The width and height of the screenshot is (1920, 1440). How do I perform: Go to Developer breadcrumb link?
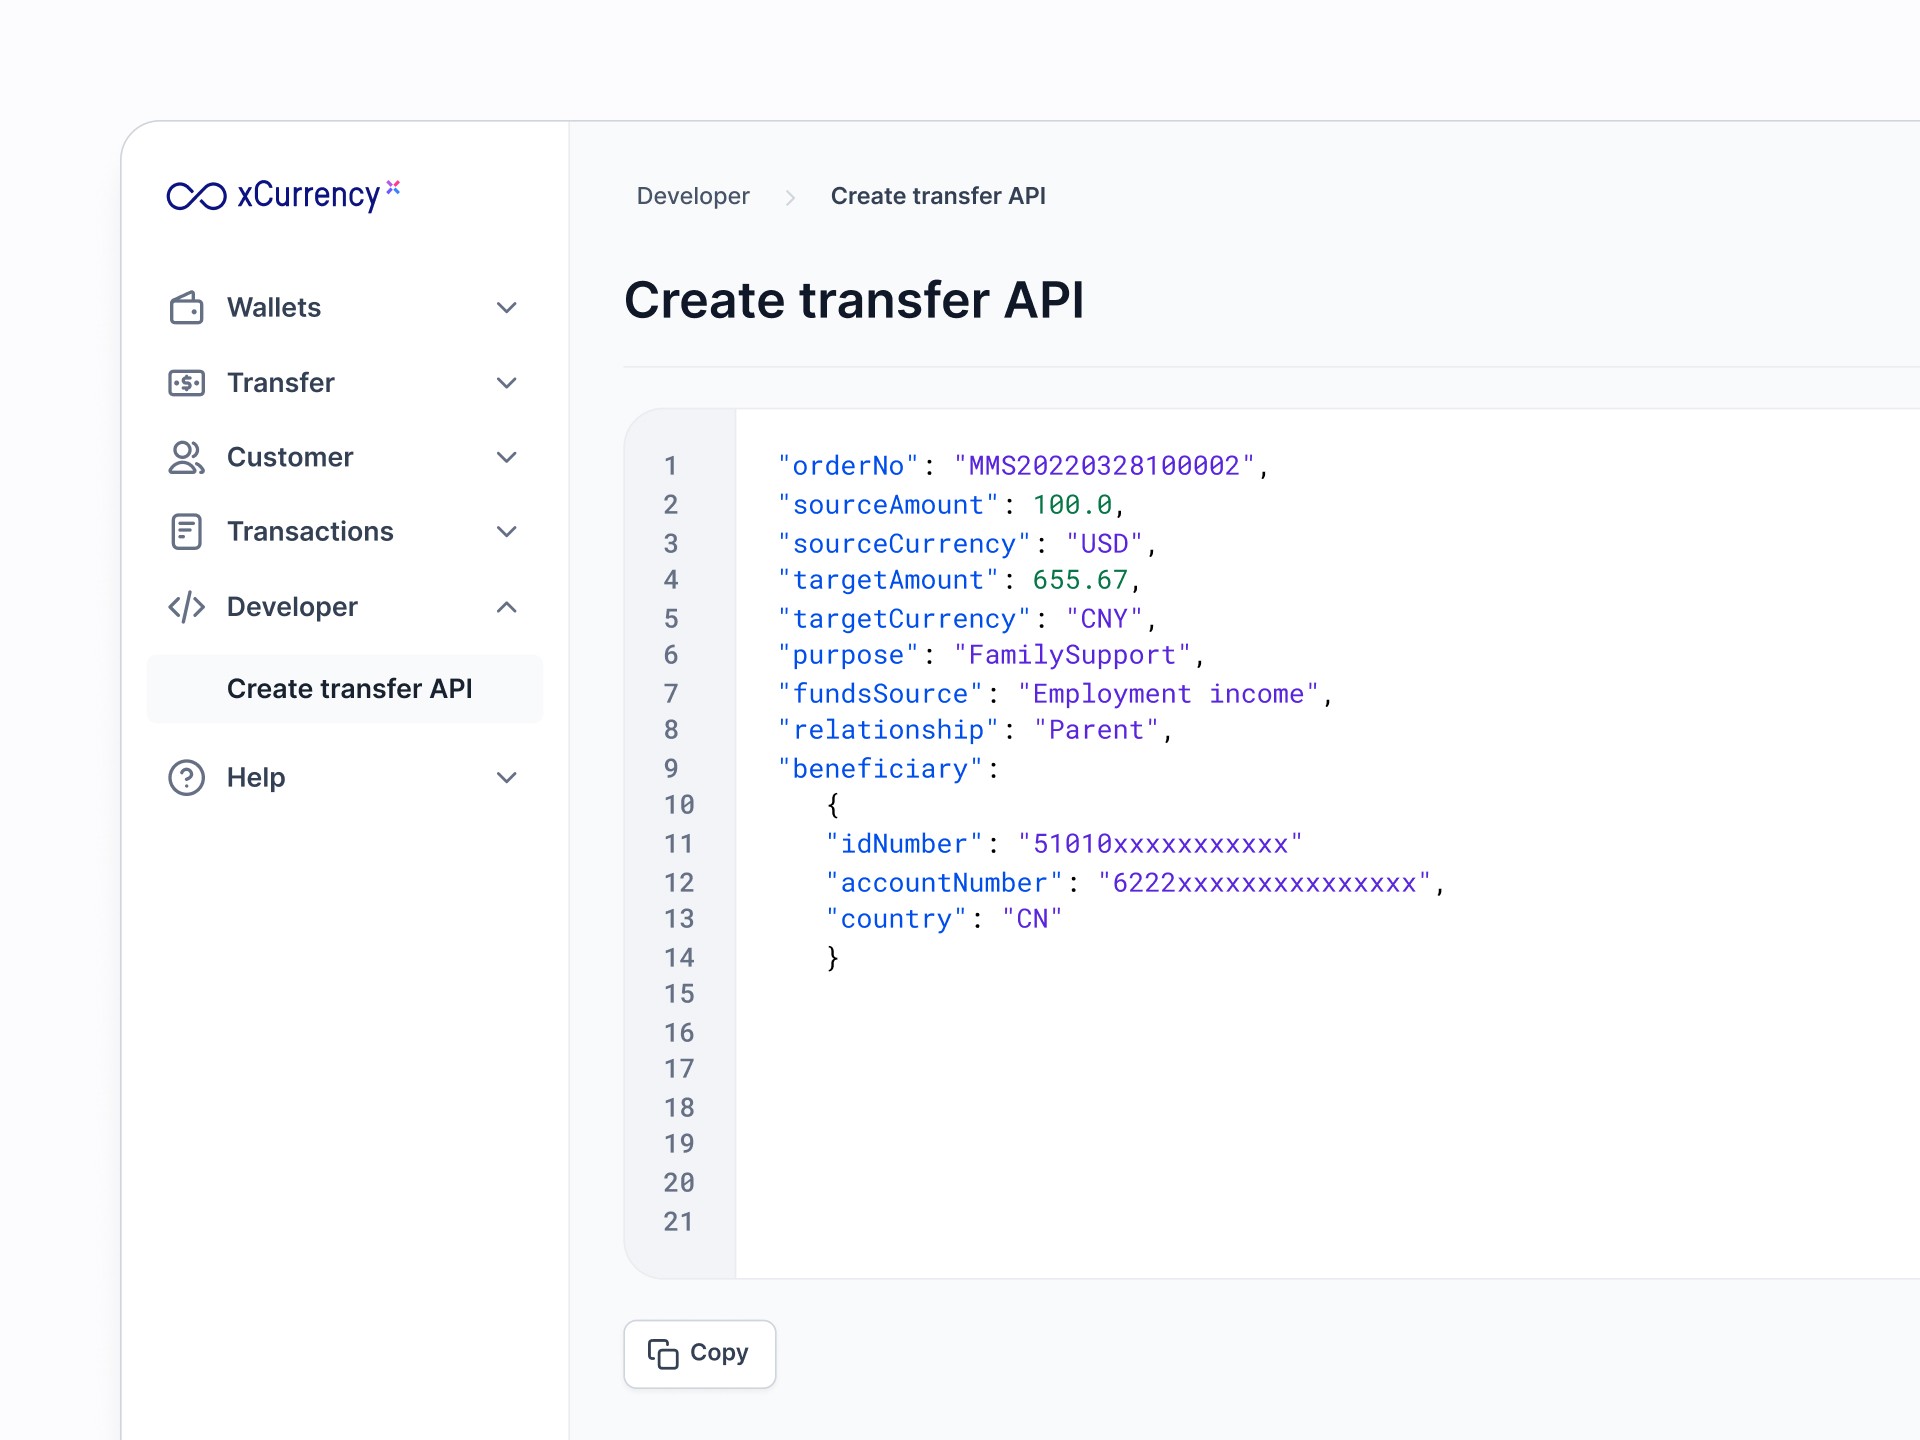692,196
